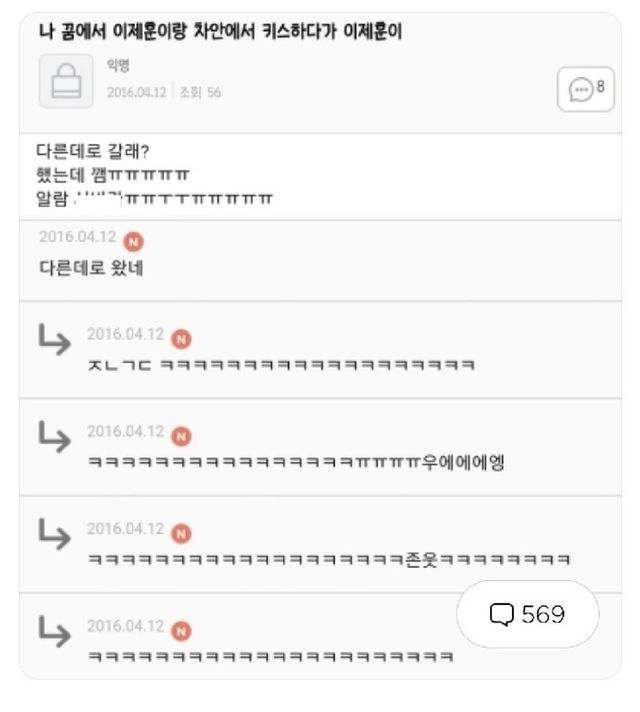
Task: Click the anonymous lock profile avatar
Action: click(65, 81)
